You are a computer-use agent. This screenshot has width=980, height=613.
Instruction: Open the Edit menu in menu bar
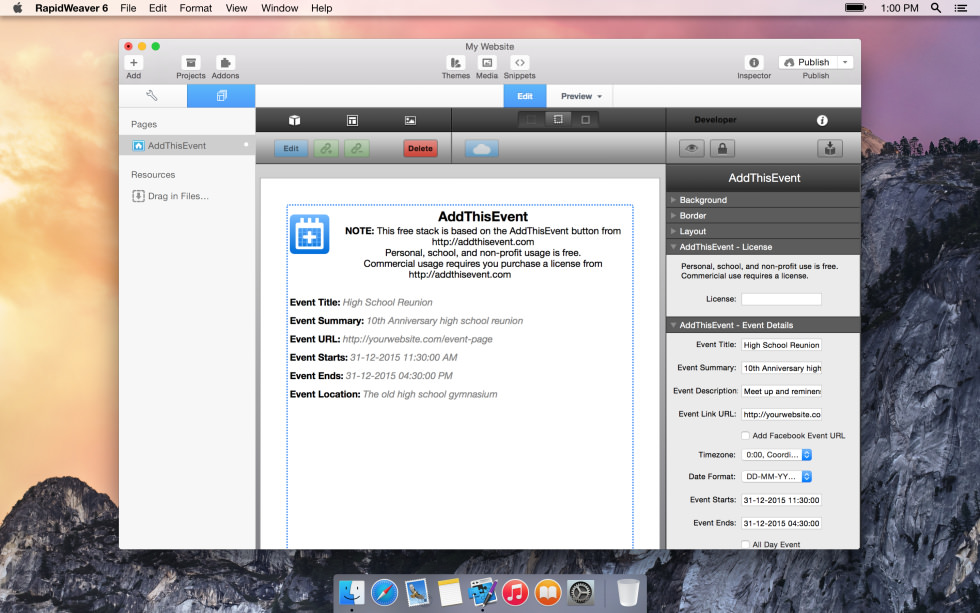tap(158, 8)
